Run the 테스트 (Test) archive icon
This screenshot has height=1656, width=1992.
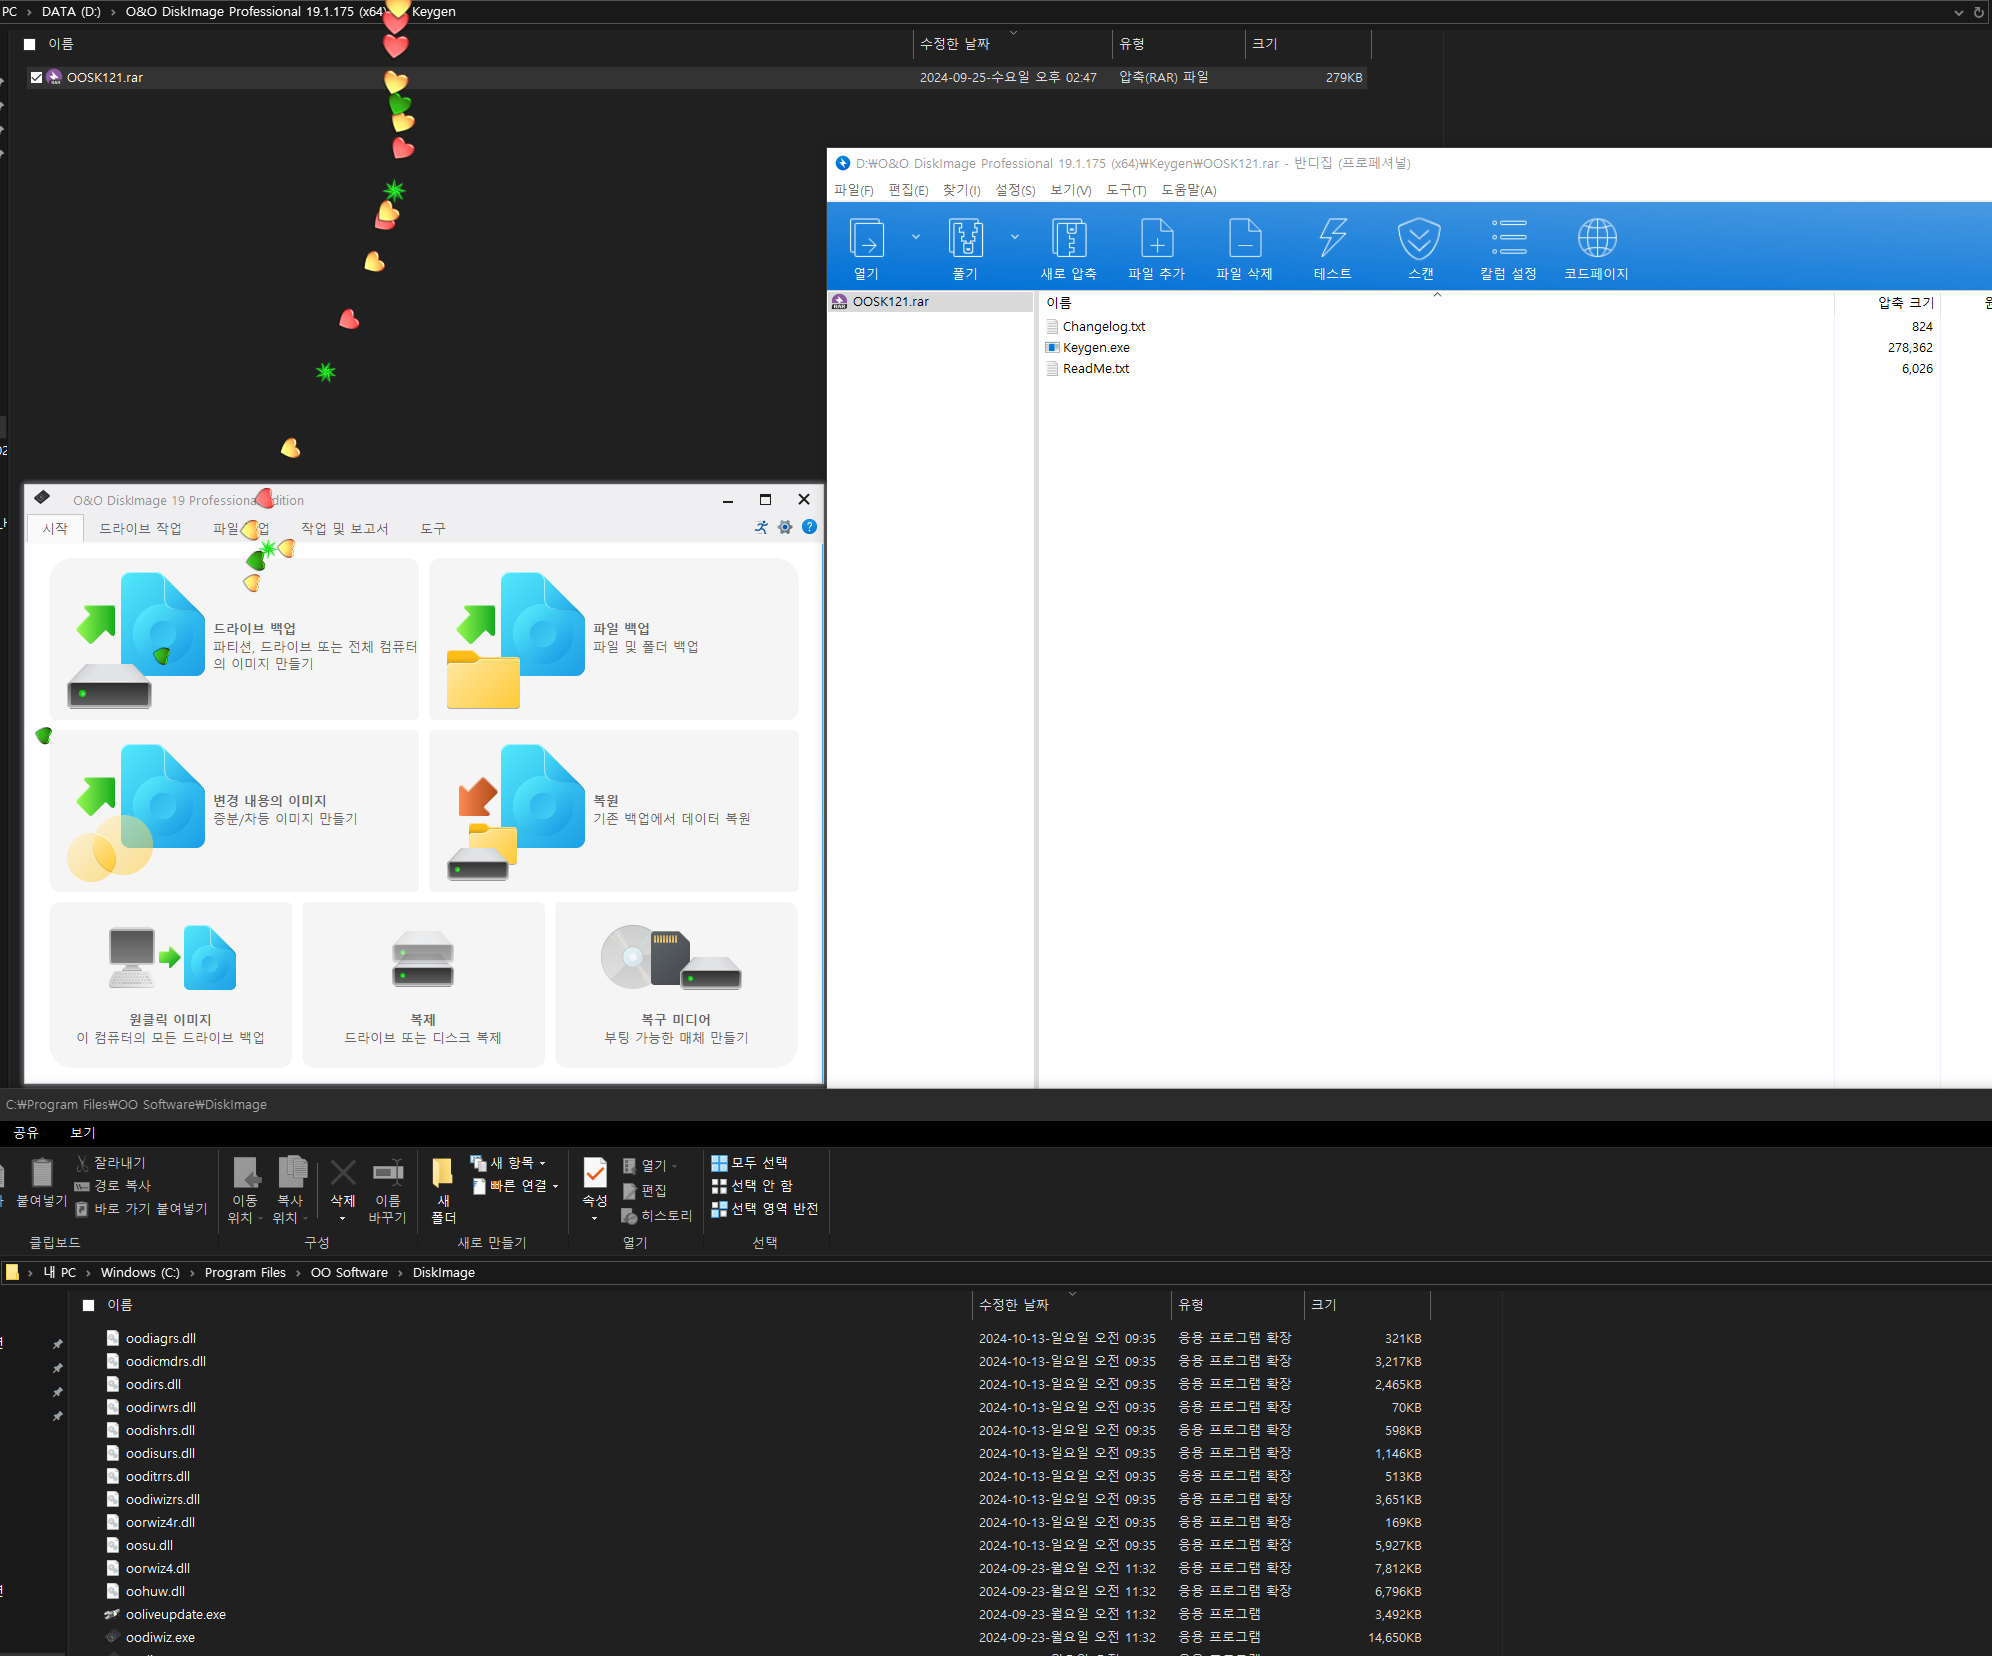click(1333, 239)
